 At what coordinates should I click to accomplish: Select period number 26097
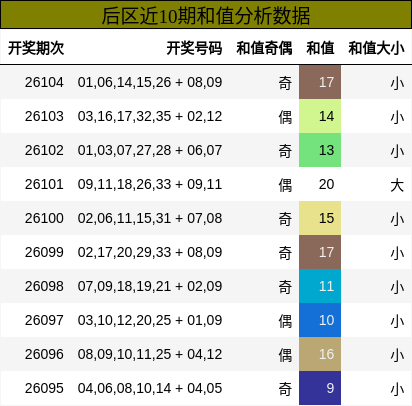click(44, 320)
